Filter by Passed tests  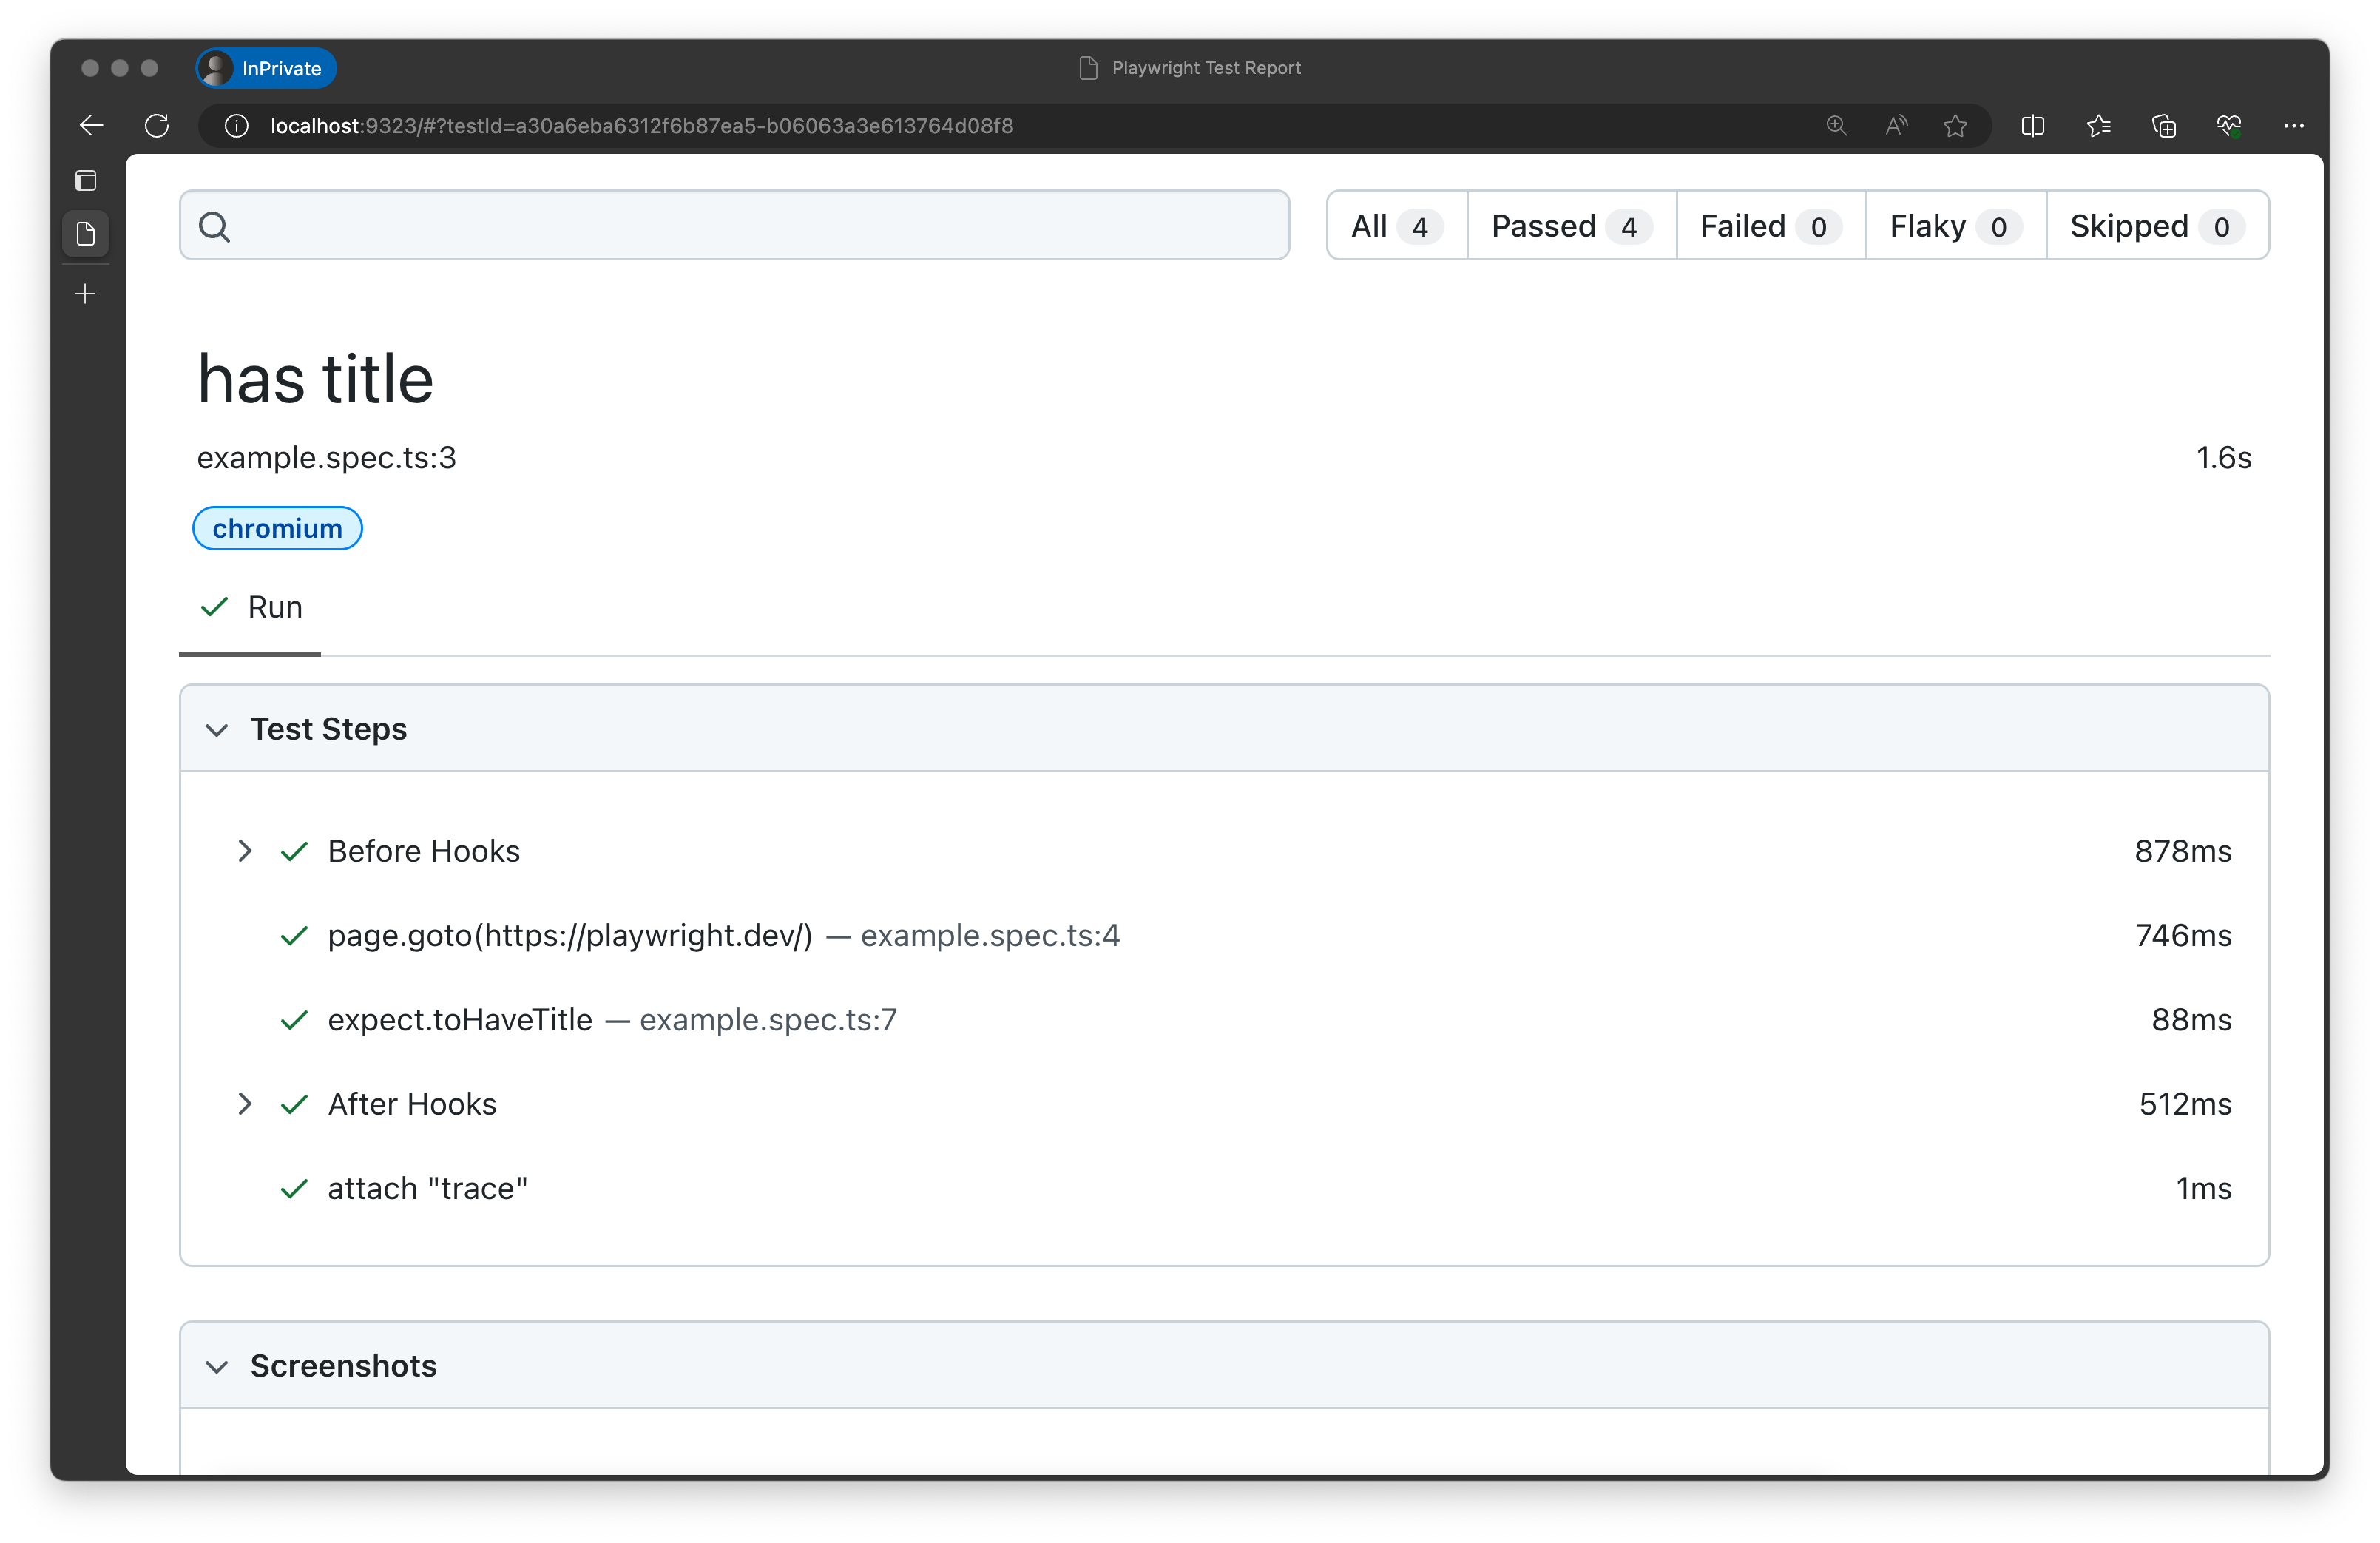1570,226
